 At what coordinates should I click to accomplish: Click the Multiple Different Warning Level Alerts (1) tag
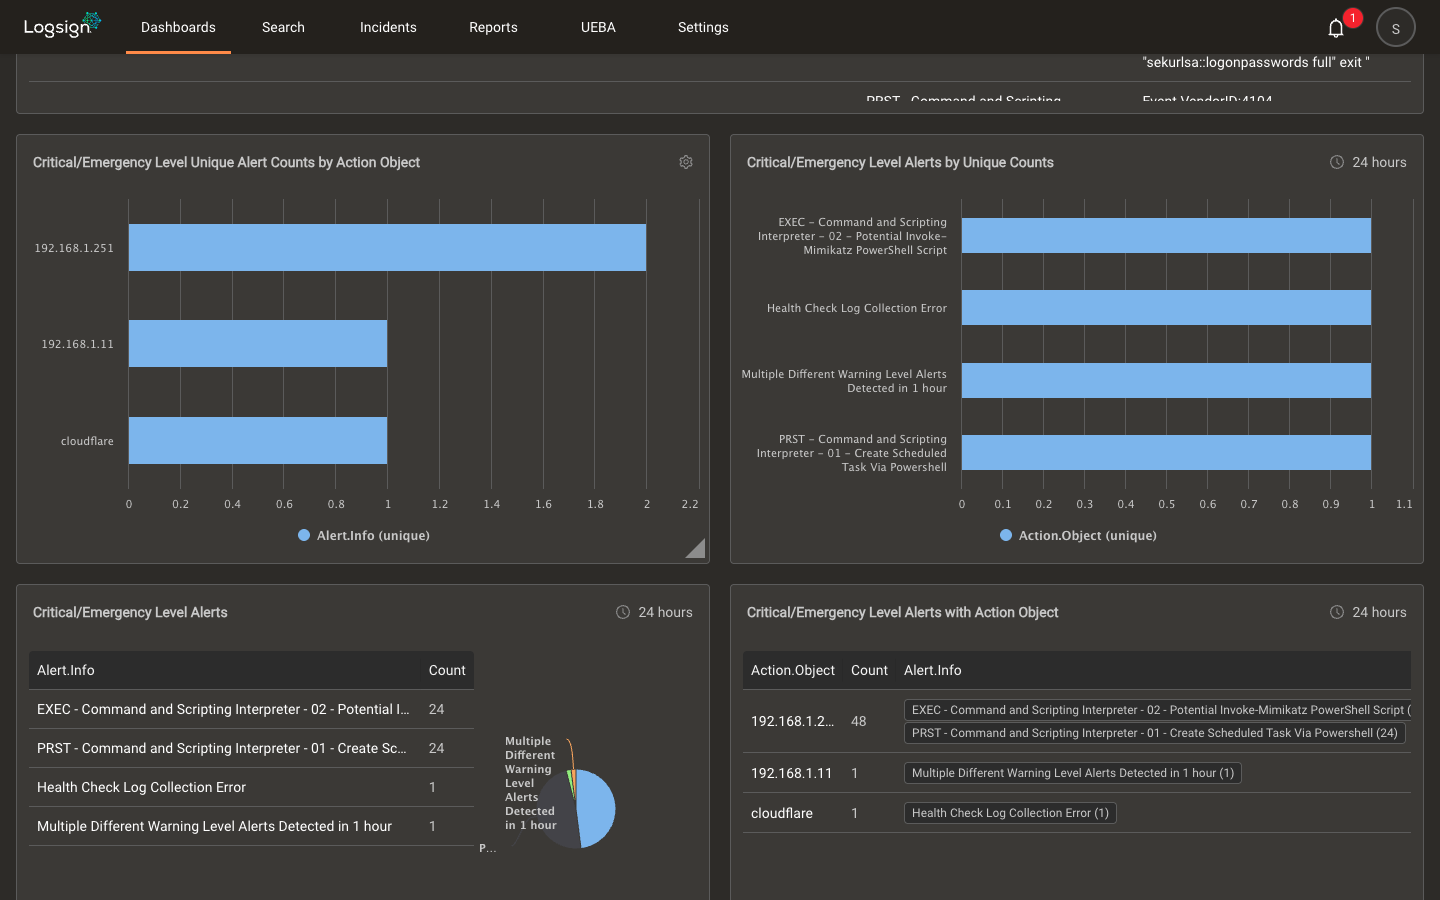point(1073,773)
